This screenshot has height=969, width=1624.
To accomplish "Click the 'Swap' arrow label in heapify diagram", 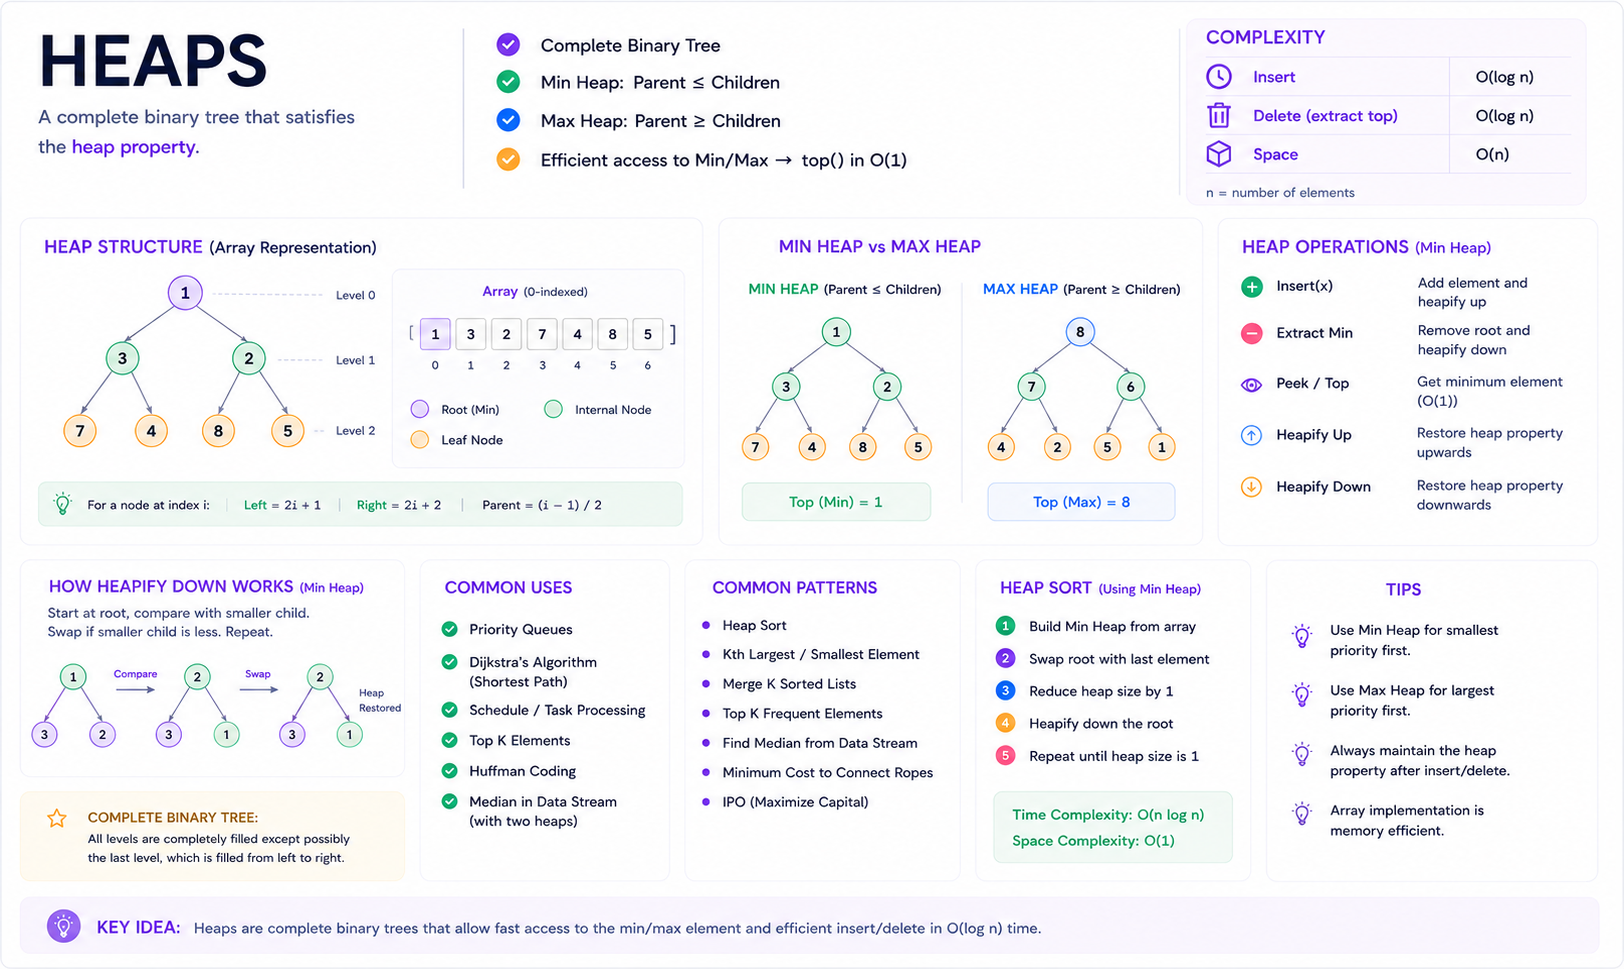I will [258, 674].
